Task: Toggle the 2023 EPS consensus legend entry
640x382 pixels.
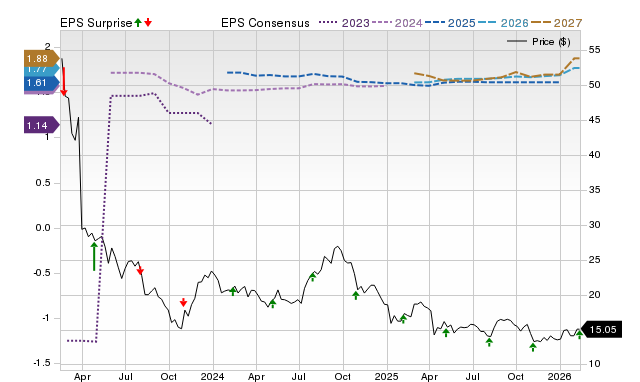Action: [x=344, y=23]
